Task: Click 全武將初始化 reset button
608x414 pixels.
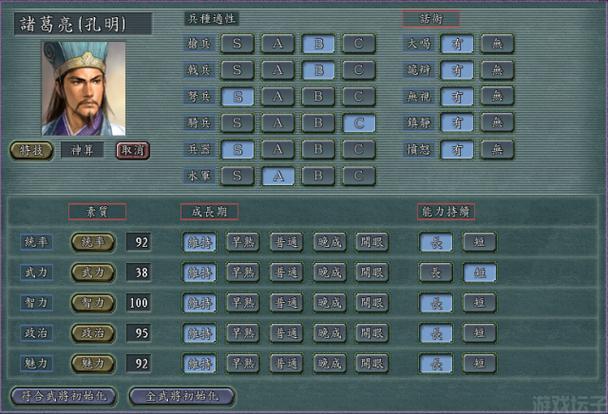Action: (x=182, y=395)
